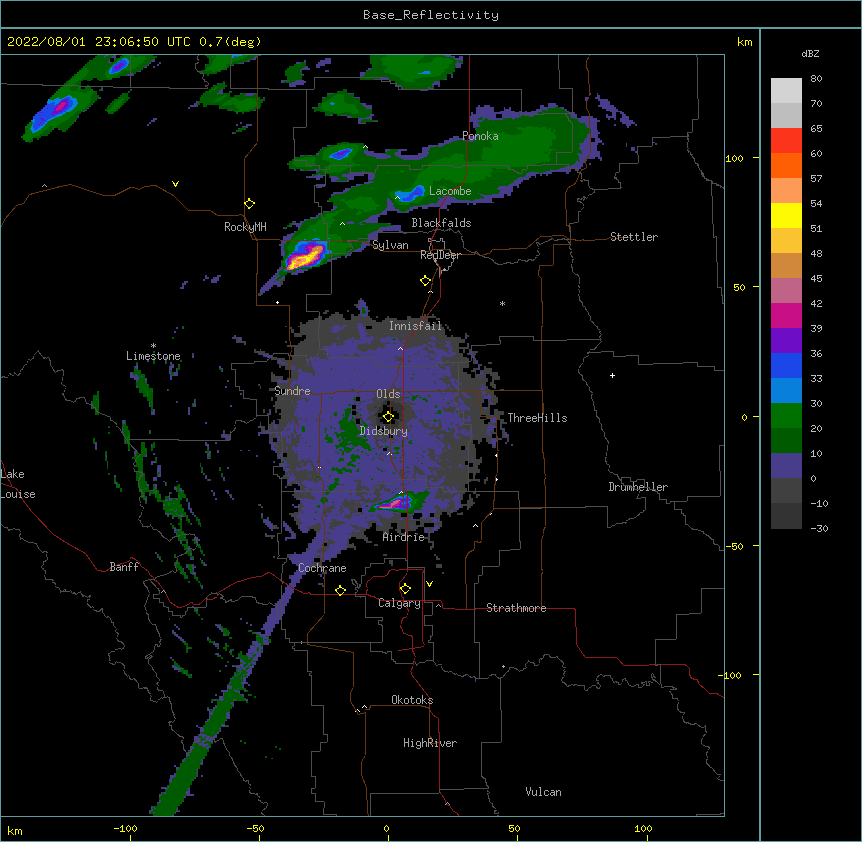This screenshot has width=862, height=842.
Task: Click the Limestone label
Action: (153, 356)
